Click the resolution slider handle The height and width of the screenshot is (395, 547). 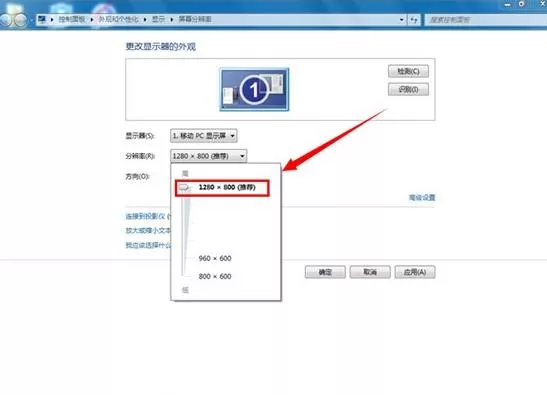click(185, 188)
